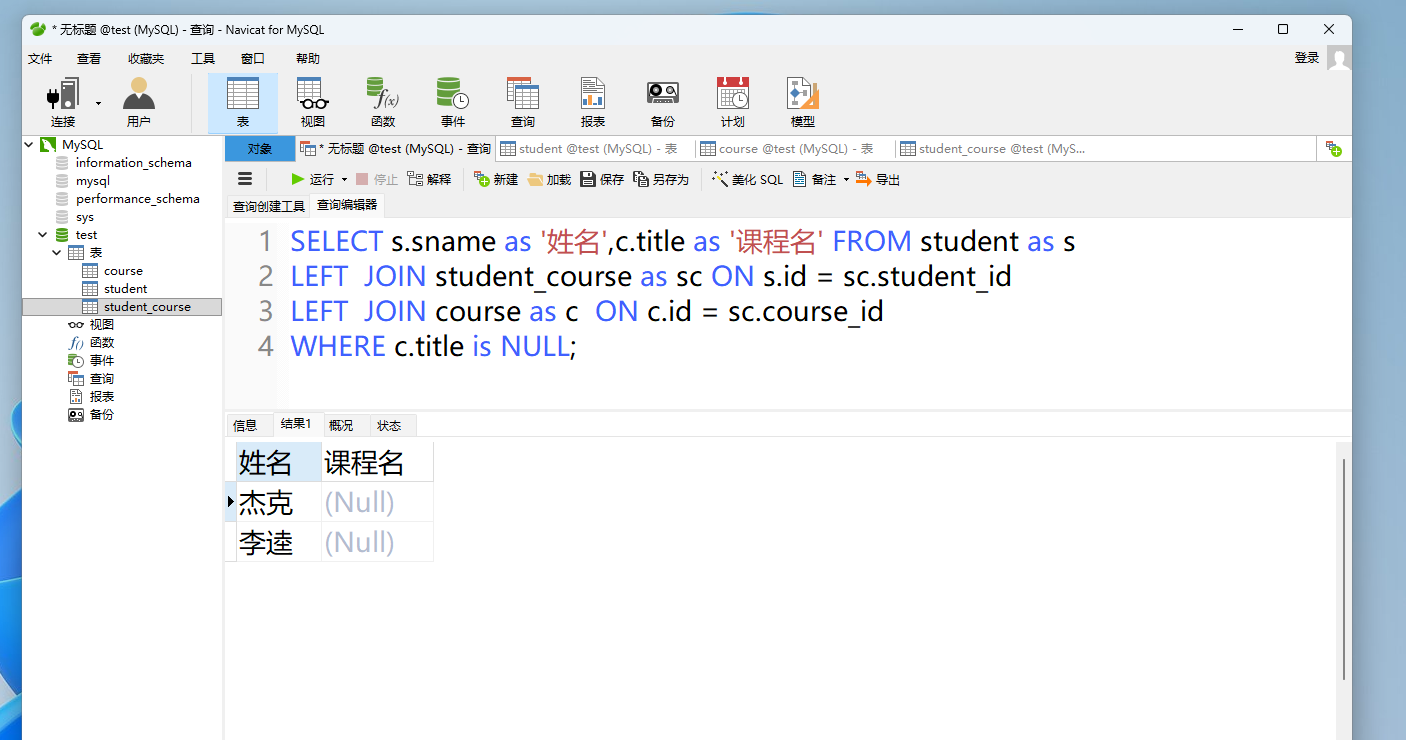Open the 连接 connection tool
The height and width of the screenshot is (740, 1406).
(63, 103)
